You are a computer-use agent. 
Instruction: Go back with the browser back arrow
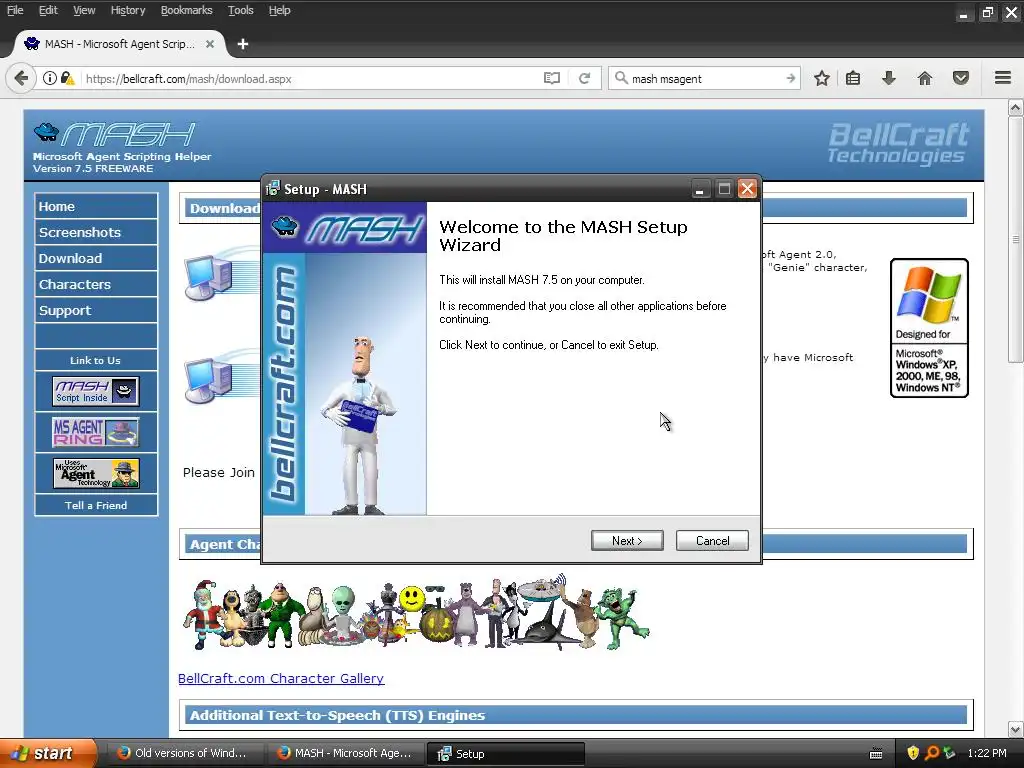[21, 78]
